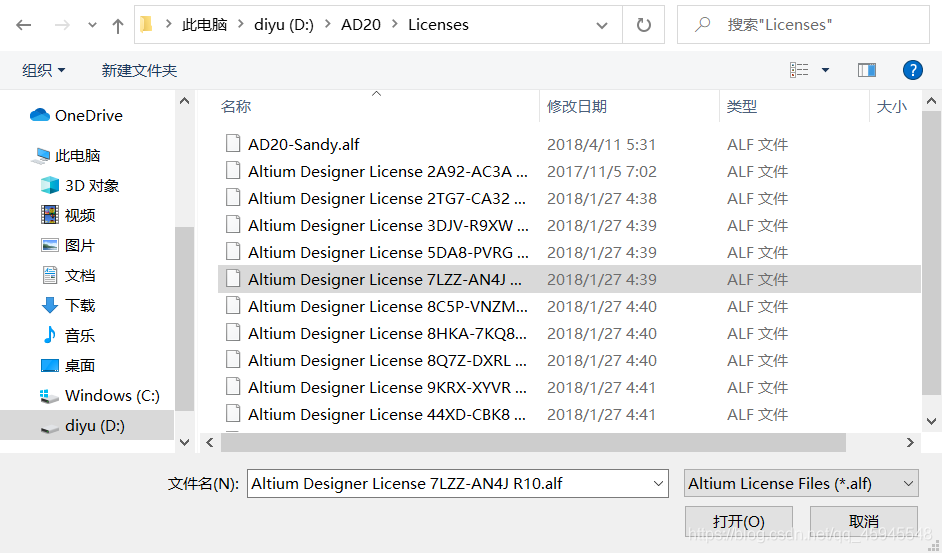Click 新建文件夹 in the toolbar
This screenshot has width=942, height=553.
(139, 70)
